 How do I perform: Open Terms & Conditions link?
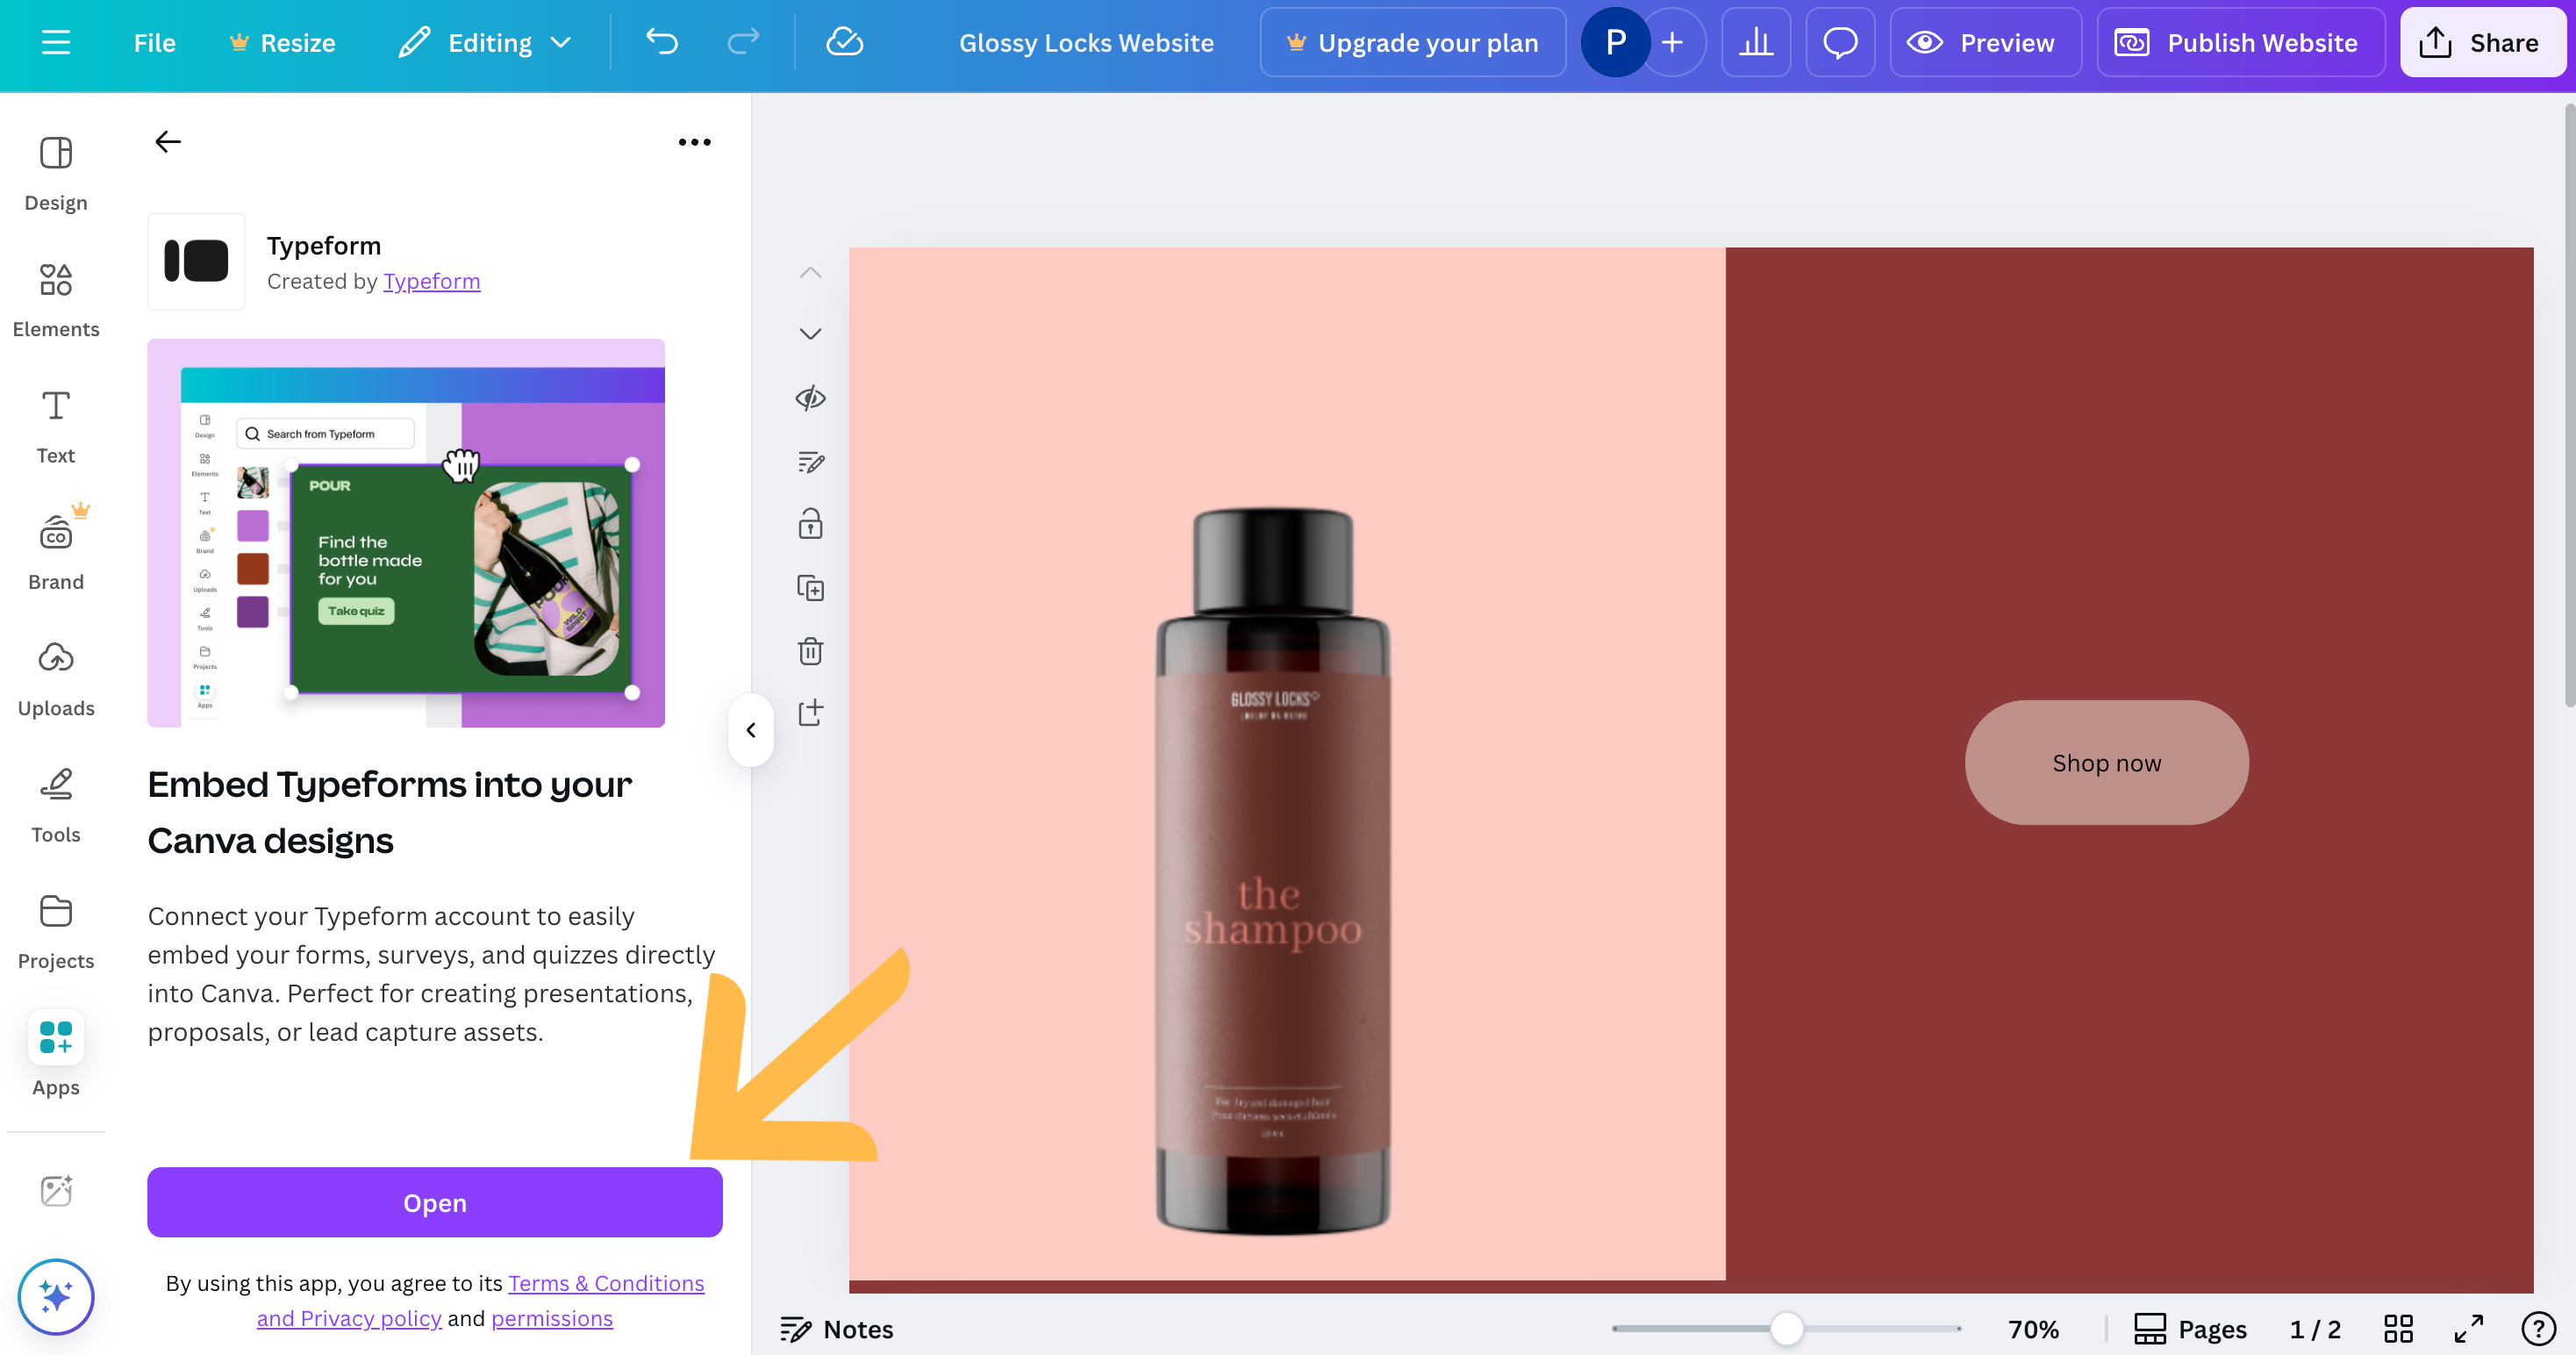tap(606, 1283)
